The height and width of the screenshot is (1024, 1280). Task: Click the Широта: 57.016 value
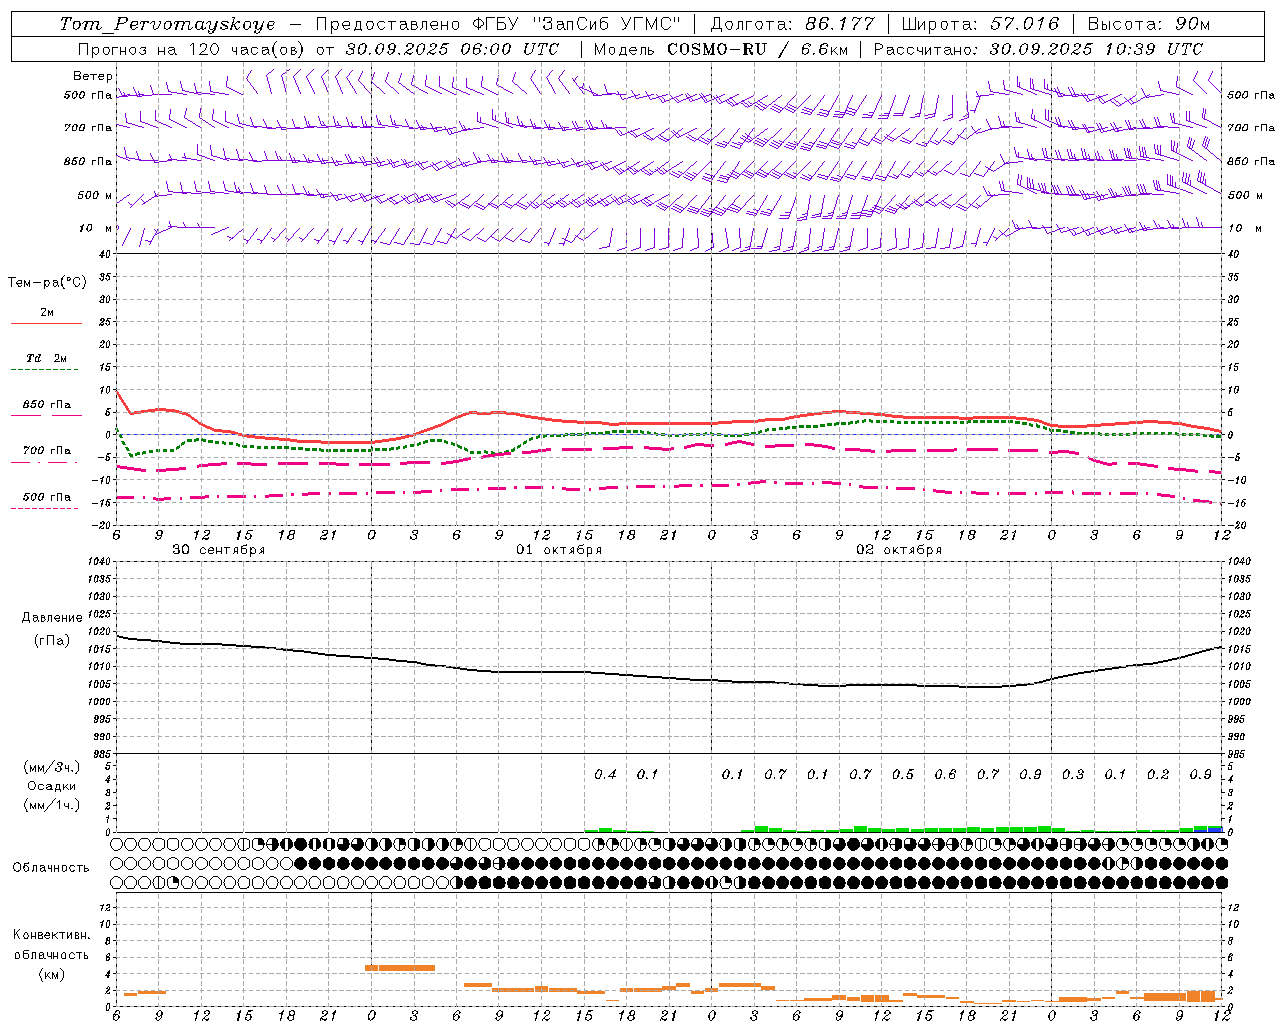tap(980, 24)
